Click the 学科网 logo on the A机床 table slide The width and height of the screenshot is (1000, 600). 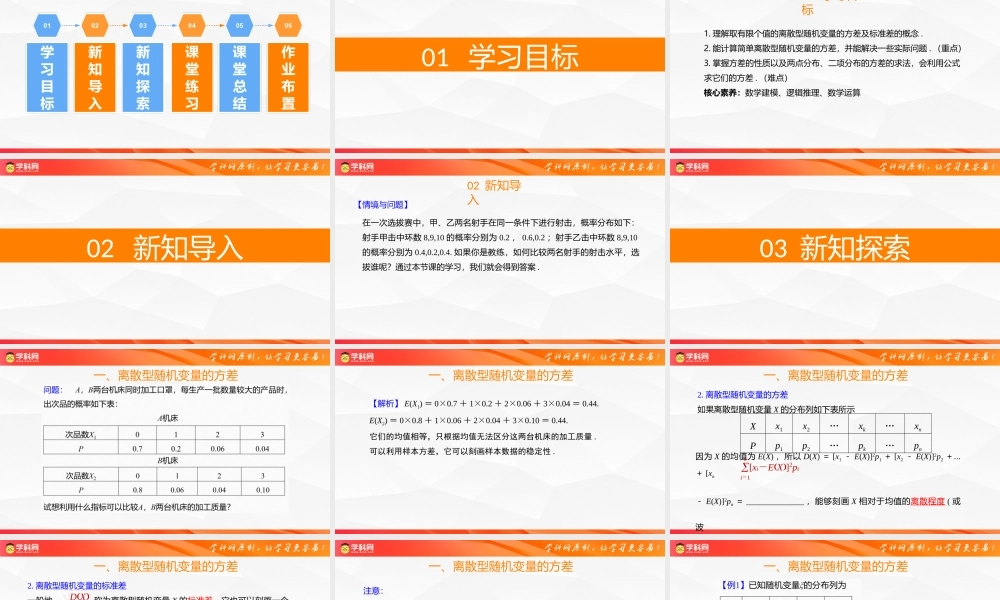tap(22, 357)
